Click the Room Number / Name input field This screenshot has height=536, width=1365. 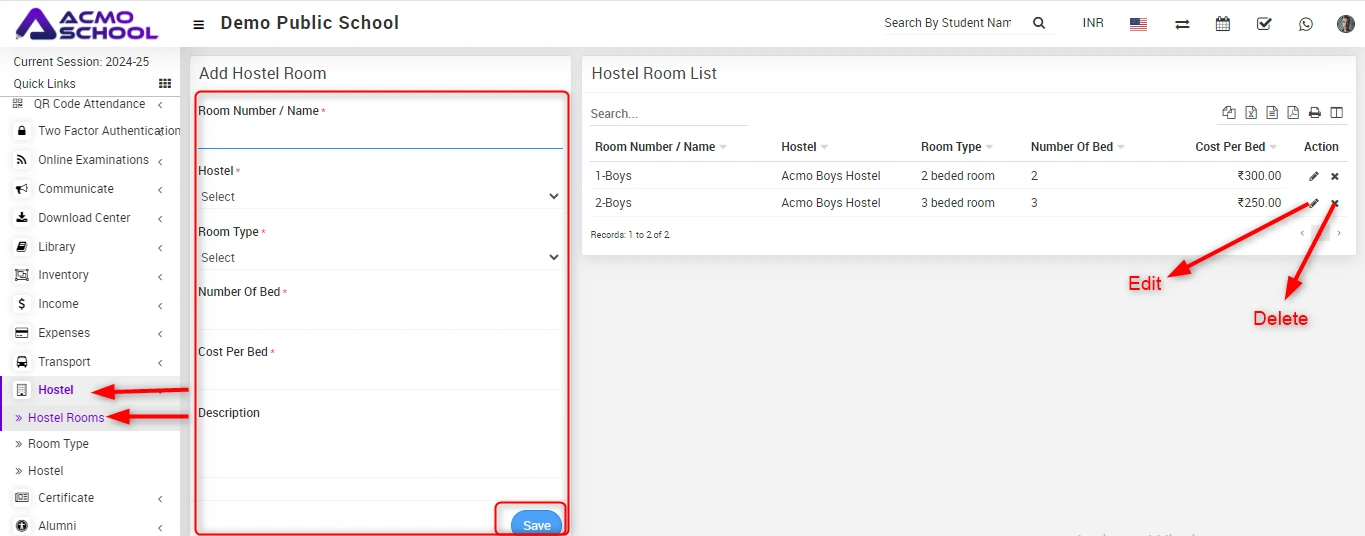pos(379,136)
